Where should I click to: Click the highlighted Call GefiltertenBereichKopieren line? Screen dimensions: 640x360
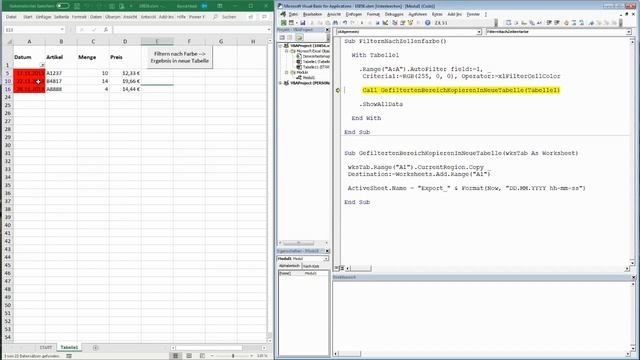tap(461, 90)
